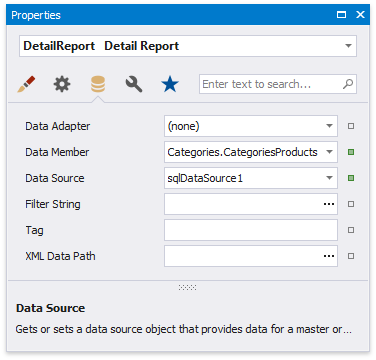
Task: Click the 'sqlDataSource1' value
Action: [x=205, y=178]
